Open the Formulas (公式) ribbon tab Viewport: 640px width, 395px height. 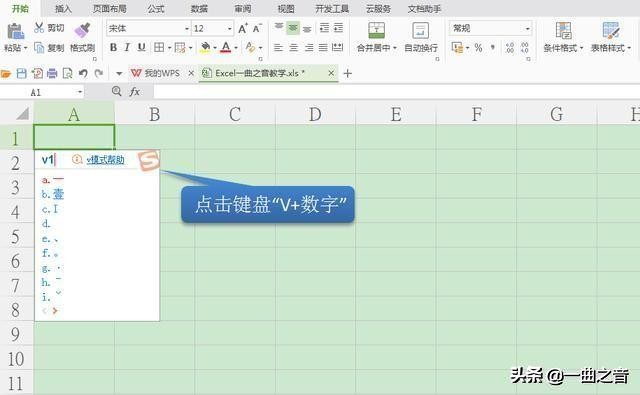[156, 9]
